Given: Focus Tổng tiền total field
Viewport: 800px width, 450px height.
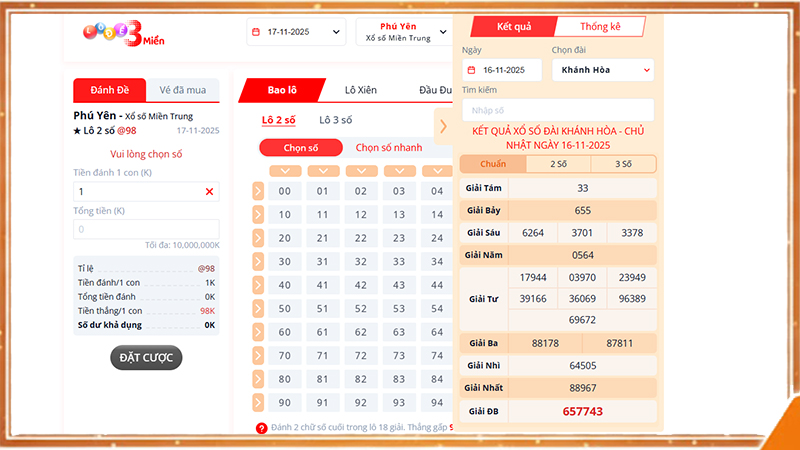Looking at the screenshot, I should [146, 230].
